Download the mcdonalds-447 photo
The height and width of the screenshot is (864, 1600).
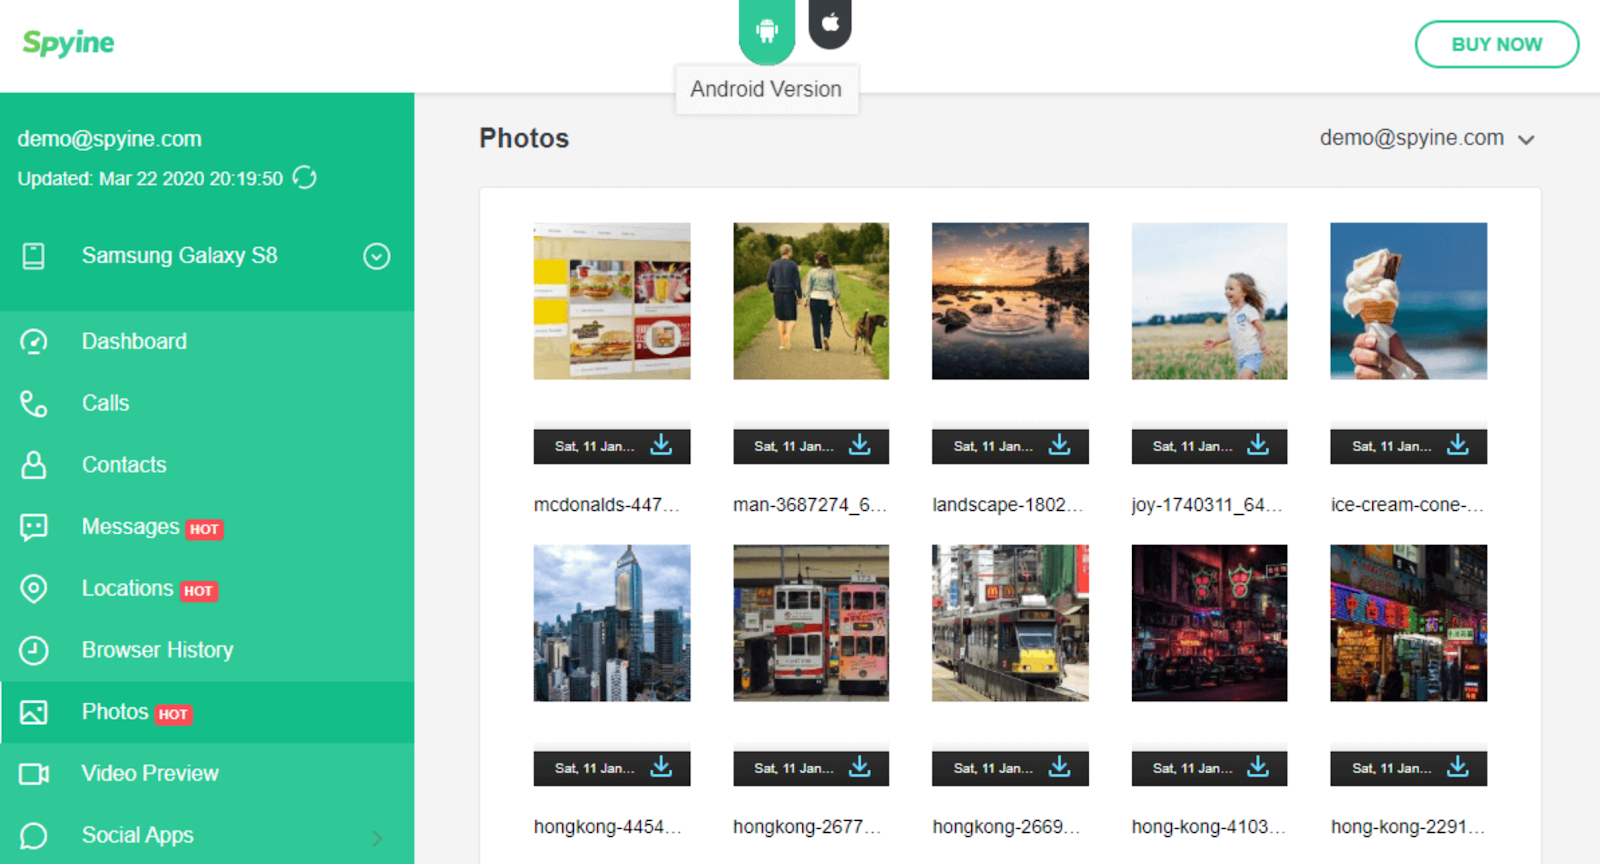661,445
